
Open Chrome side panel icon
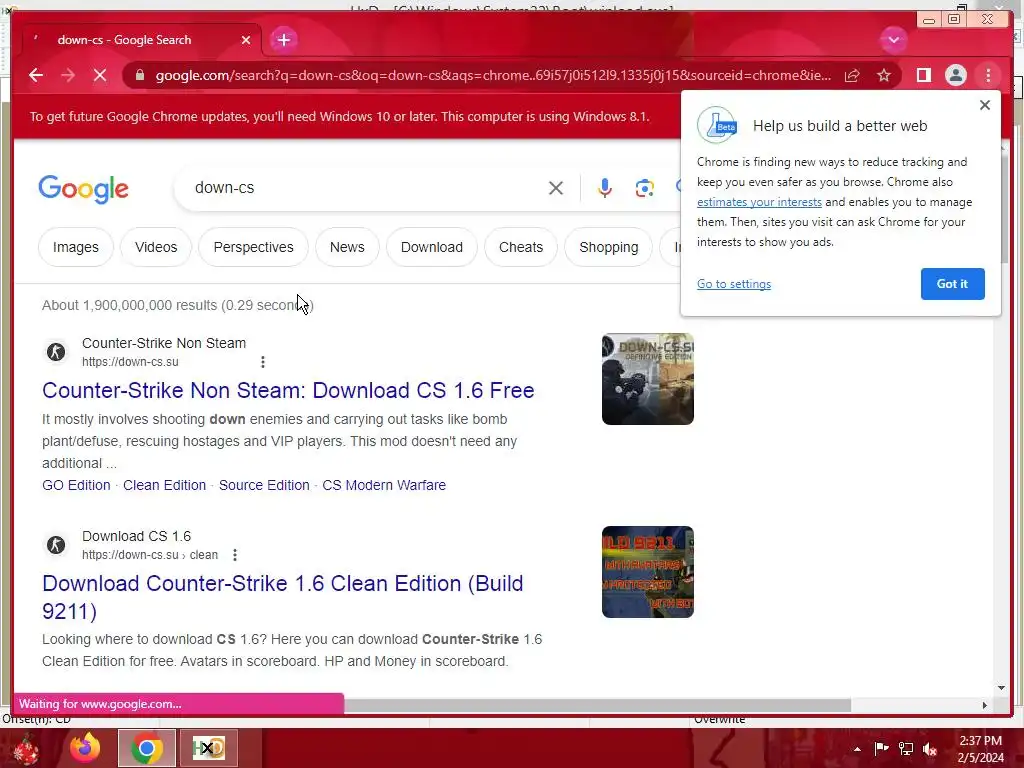(923, 76)
